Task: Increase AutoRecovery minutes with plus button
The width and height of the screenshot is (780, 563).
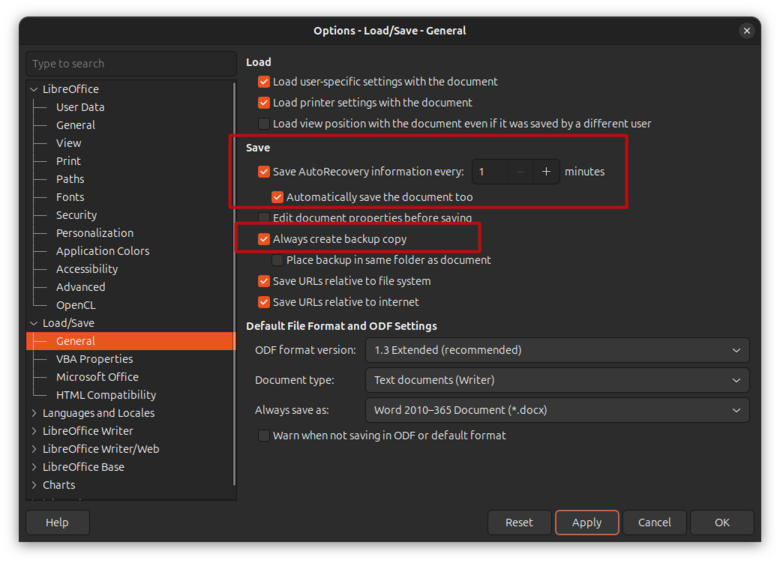Action: [x=546, y=172]
